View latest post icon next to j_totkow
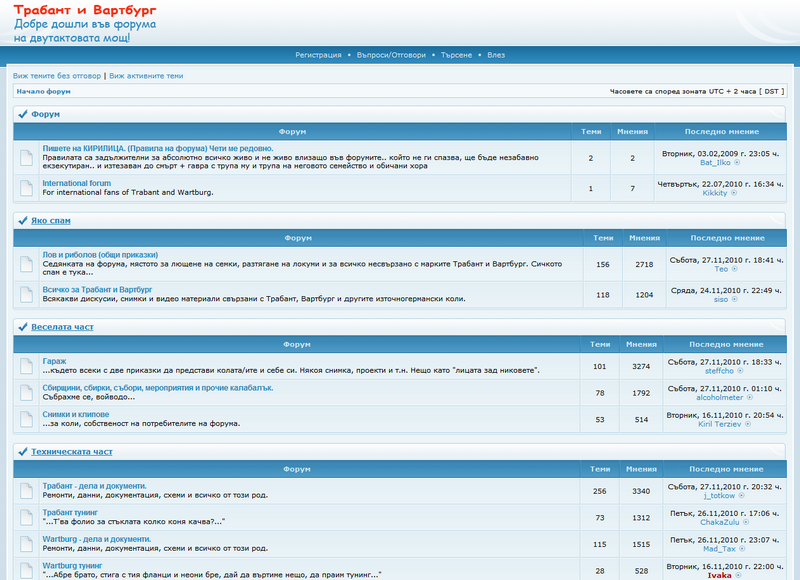This screenshot has width=800, height=580. tap(742, 495)
